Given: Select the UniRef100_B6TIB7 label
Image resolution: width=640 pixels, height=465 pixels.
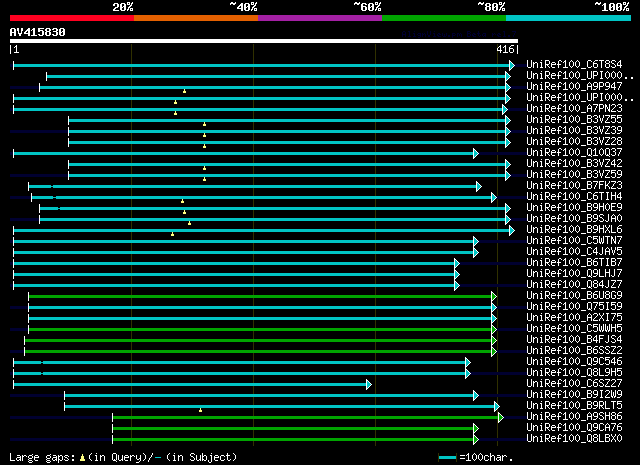Looking at the screenshot, I should click(574, 263).
